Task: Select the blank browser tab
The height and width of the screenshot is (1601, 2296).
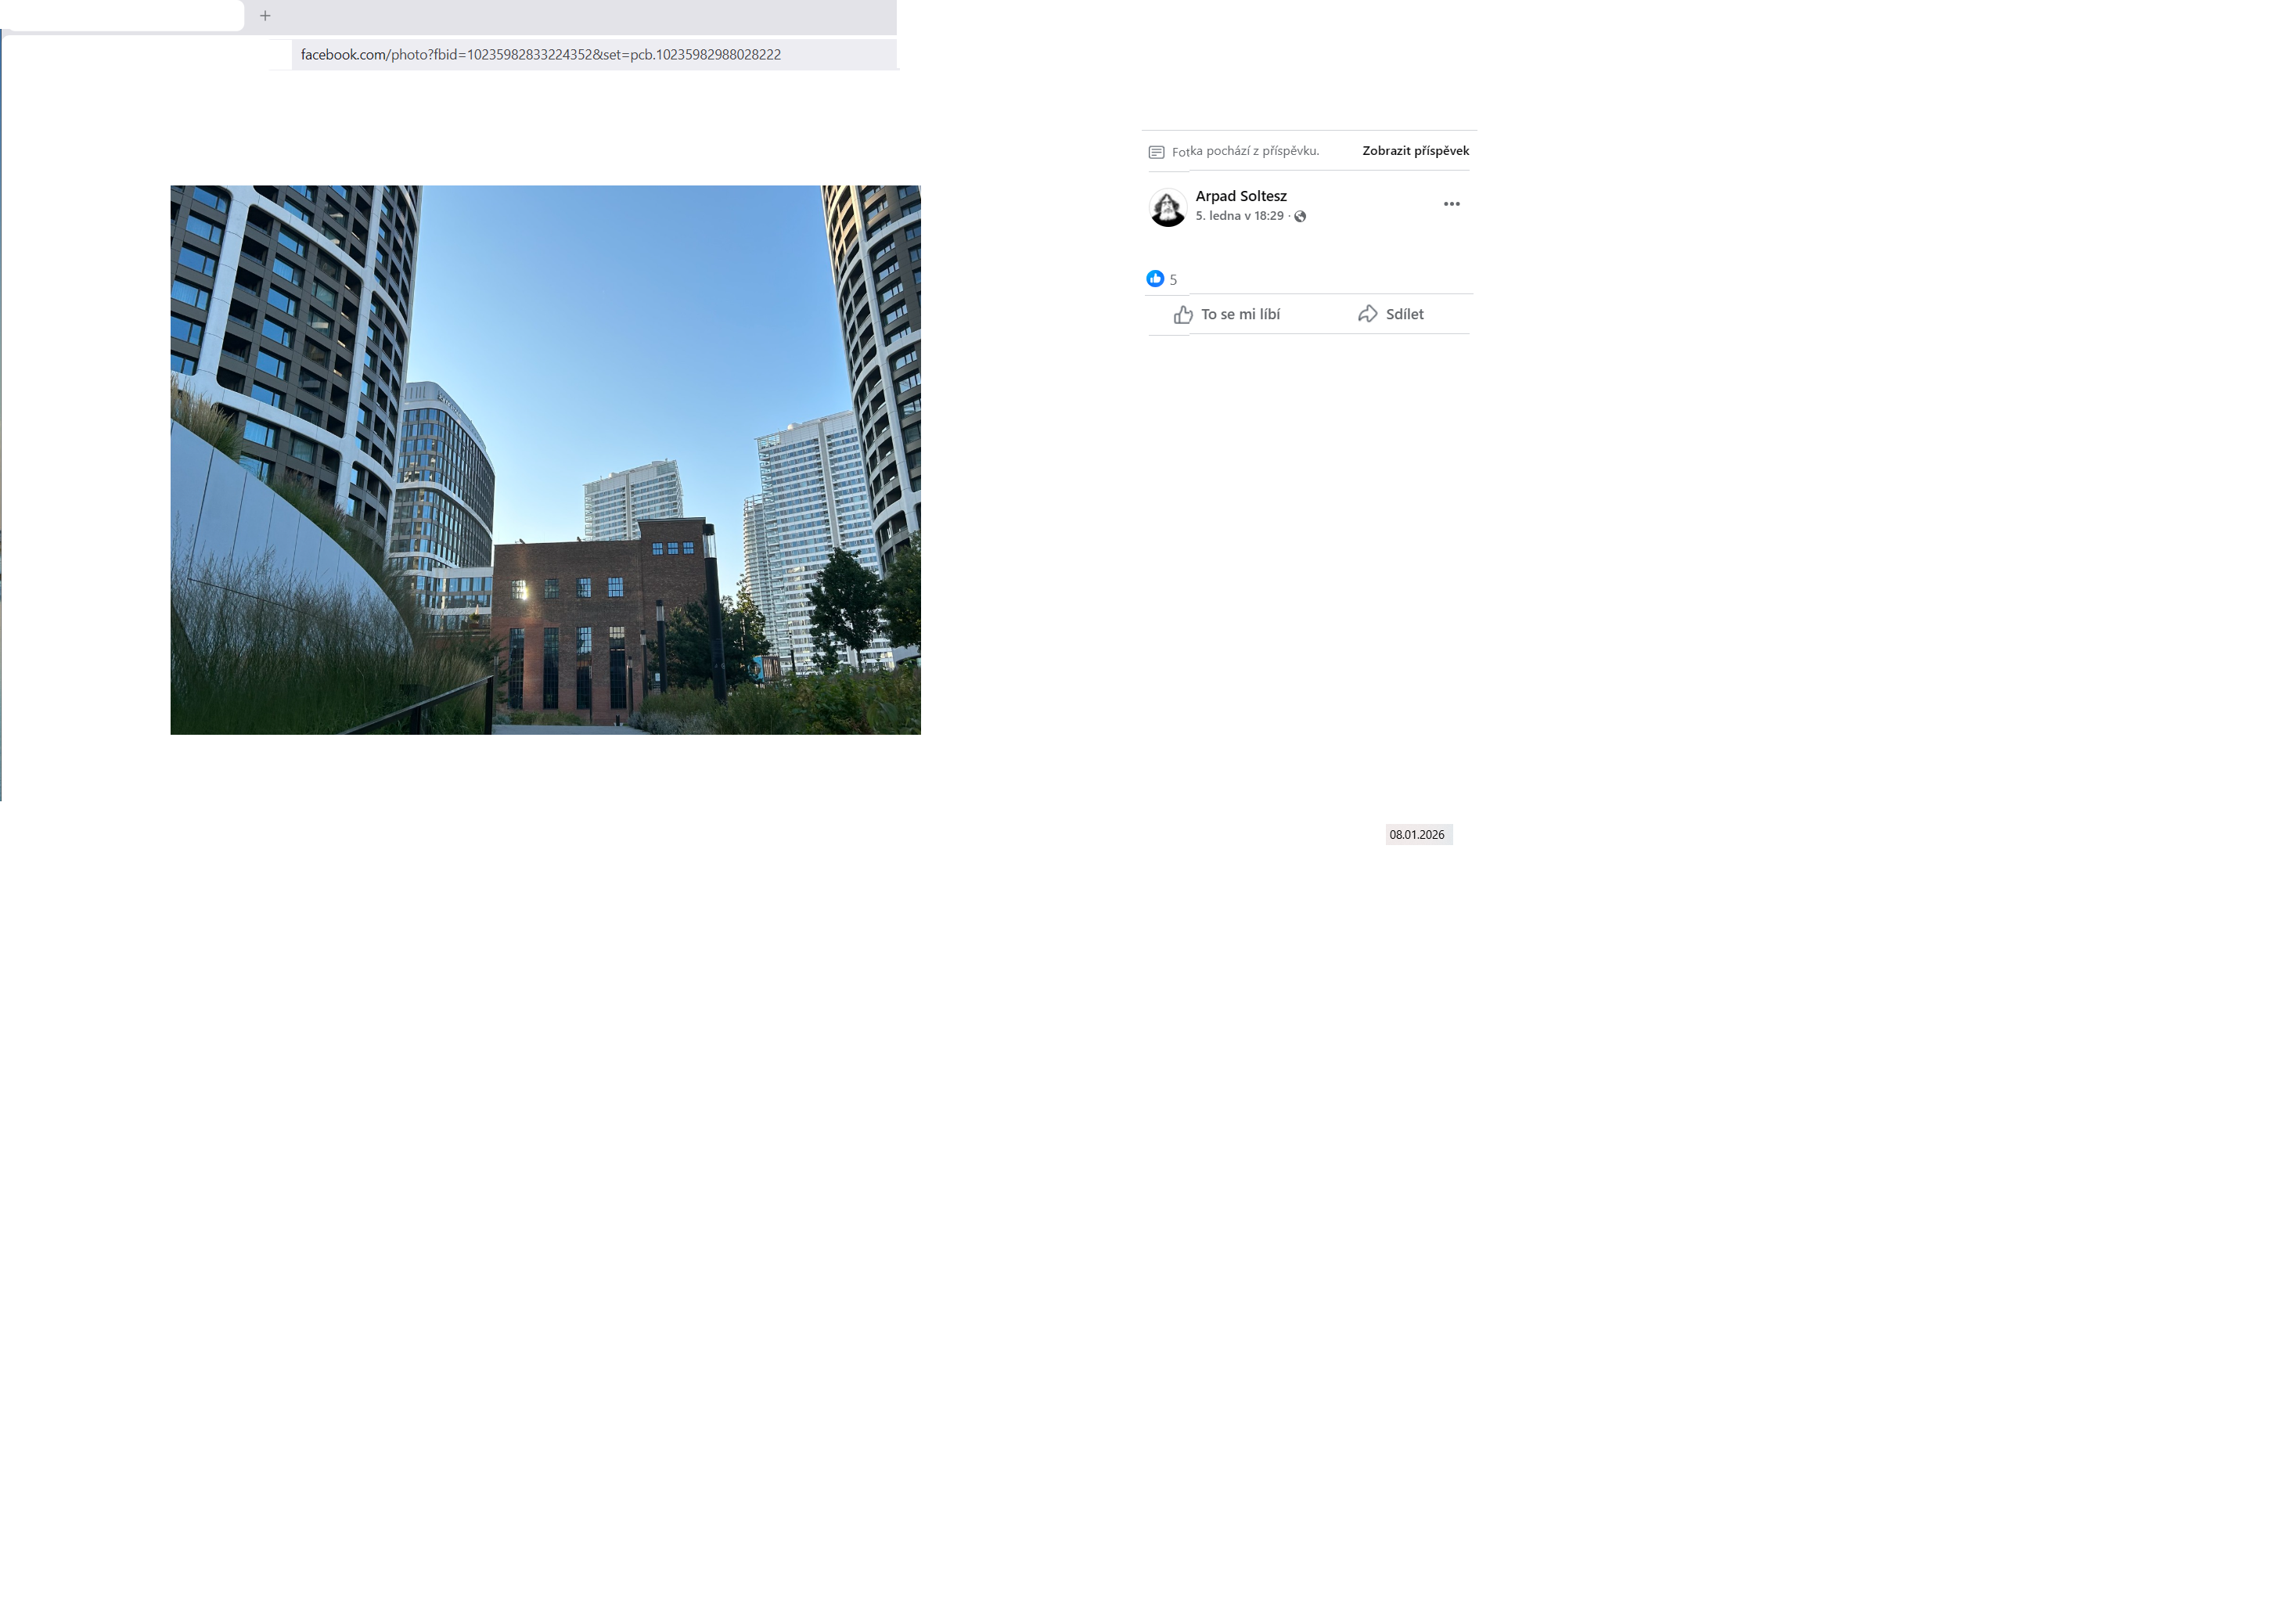Action: pos(122,16)
